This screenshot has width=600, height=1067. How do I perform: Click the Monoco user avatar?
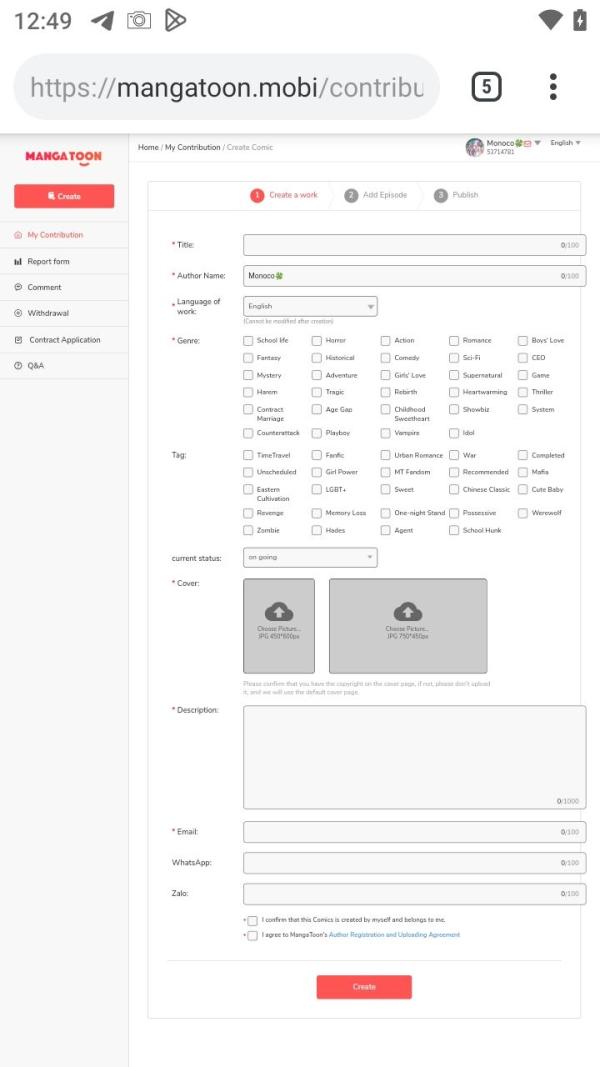pyautogui.click(x=474, y=147)
